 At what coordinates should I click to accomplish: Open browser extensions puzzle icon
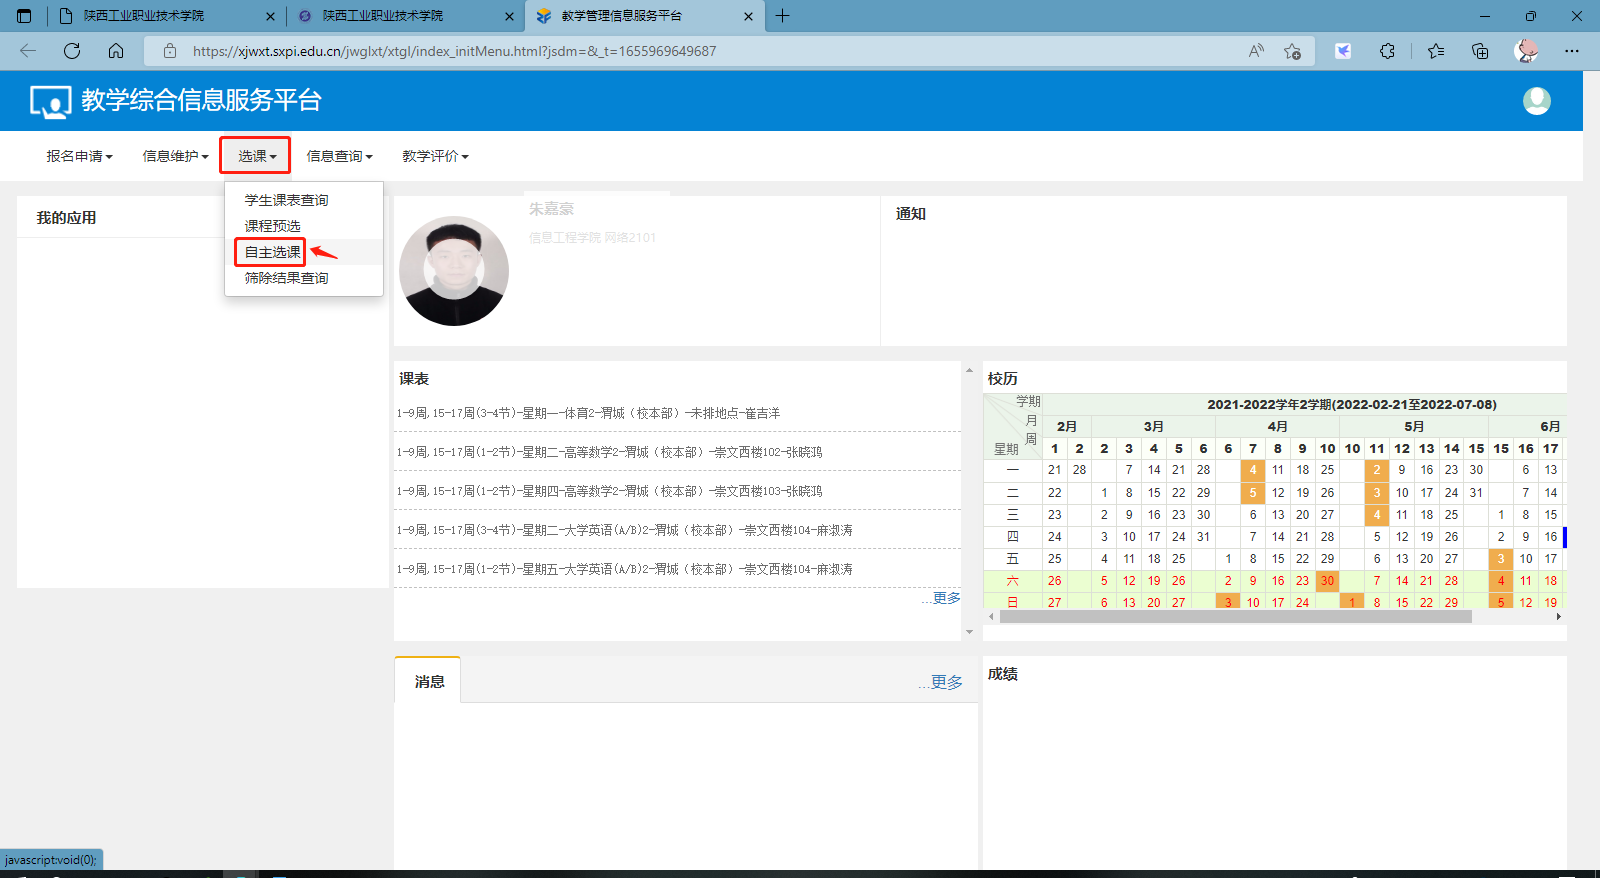click(x=1387, y=51)
